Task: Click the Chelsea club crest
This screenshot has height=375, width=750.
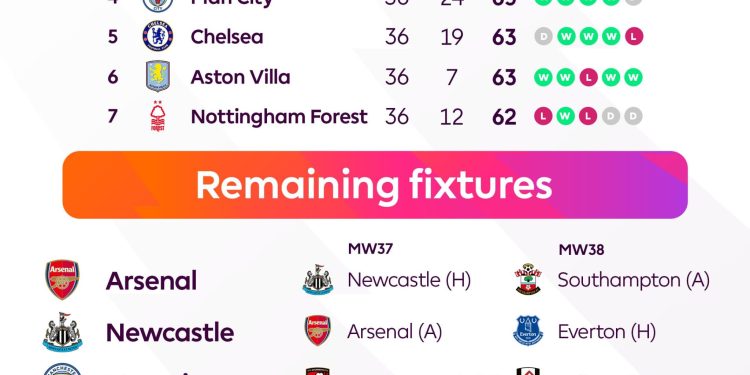Action: point(157,36)
